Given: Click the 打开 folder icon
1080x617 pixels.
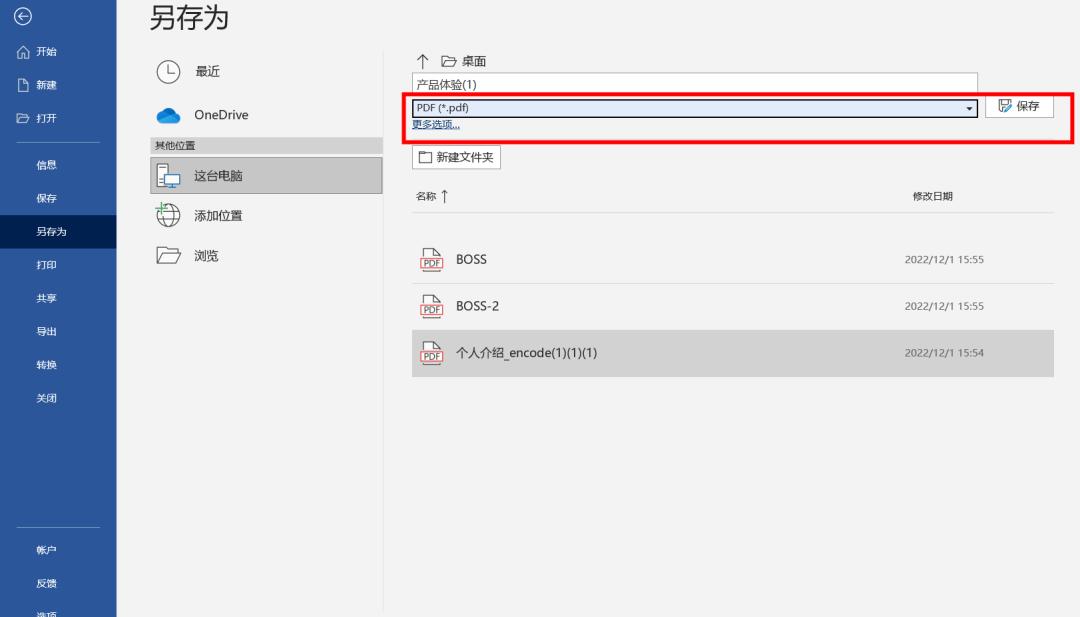Looking at the screenshot, I should click(x=23, y=118).
